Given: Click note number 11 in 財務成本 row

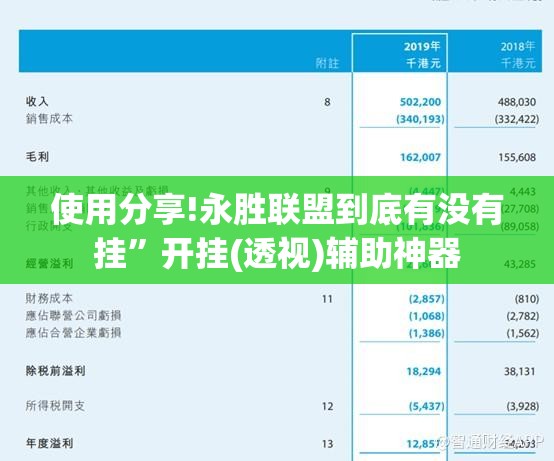Looking at the screenshot, I should (x=327, y=300).
